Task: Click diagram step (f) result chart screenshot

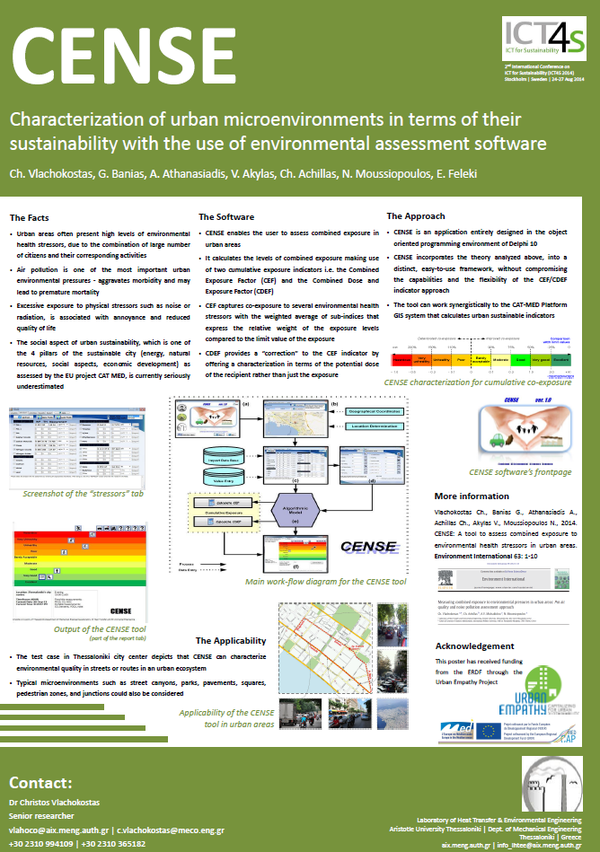Action: 296,554
